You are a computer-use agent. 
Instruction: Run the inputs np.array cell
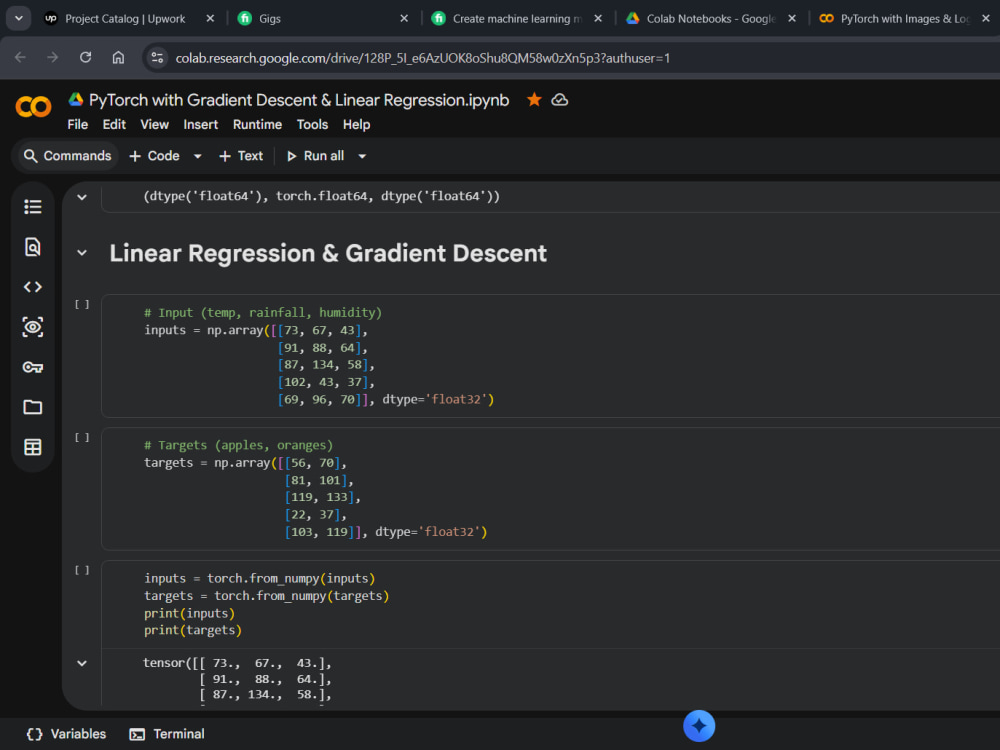[82, 304]
